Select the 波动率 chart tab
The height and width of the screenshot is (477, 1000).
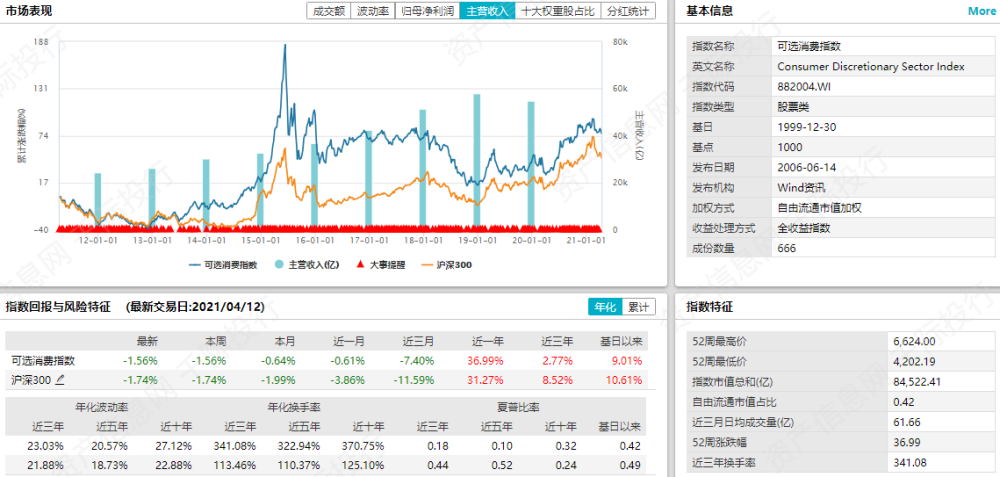click(x=374, y=11)
